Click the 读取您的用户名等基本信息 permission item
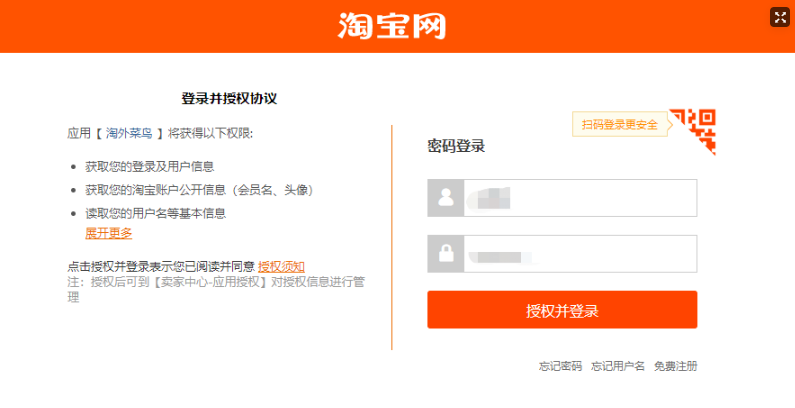This screenshot has width=795, height=408. click(x=156, y=213)
